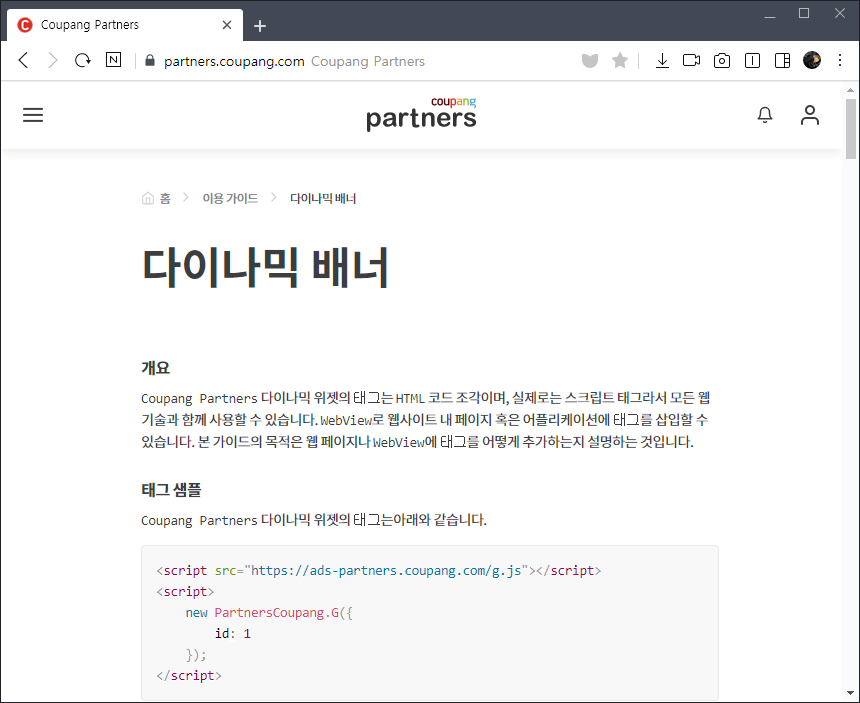Open the Naver N toolbar button
860x703 pixels.
point(114,60)
